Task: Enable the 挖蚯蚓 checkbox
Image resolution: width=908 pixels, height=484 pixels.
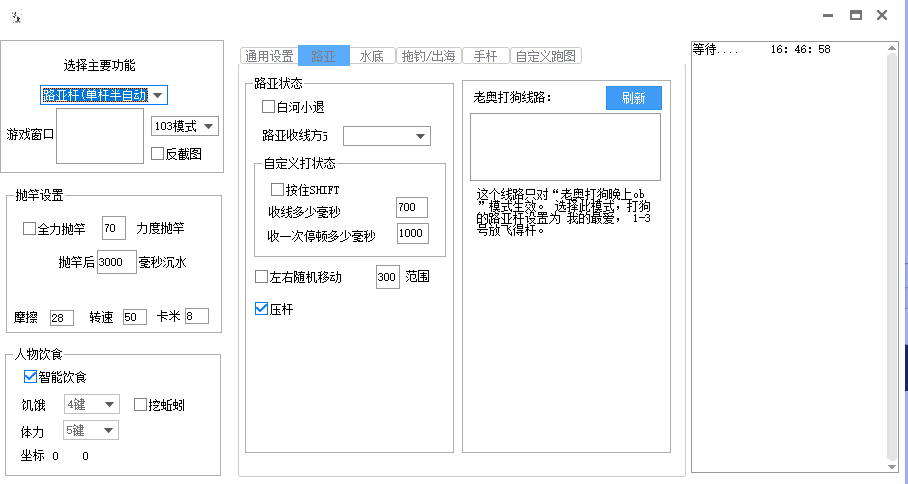Action: pos(140,405)
